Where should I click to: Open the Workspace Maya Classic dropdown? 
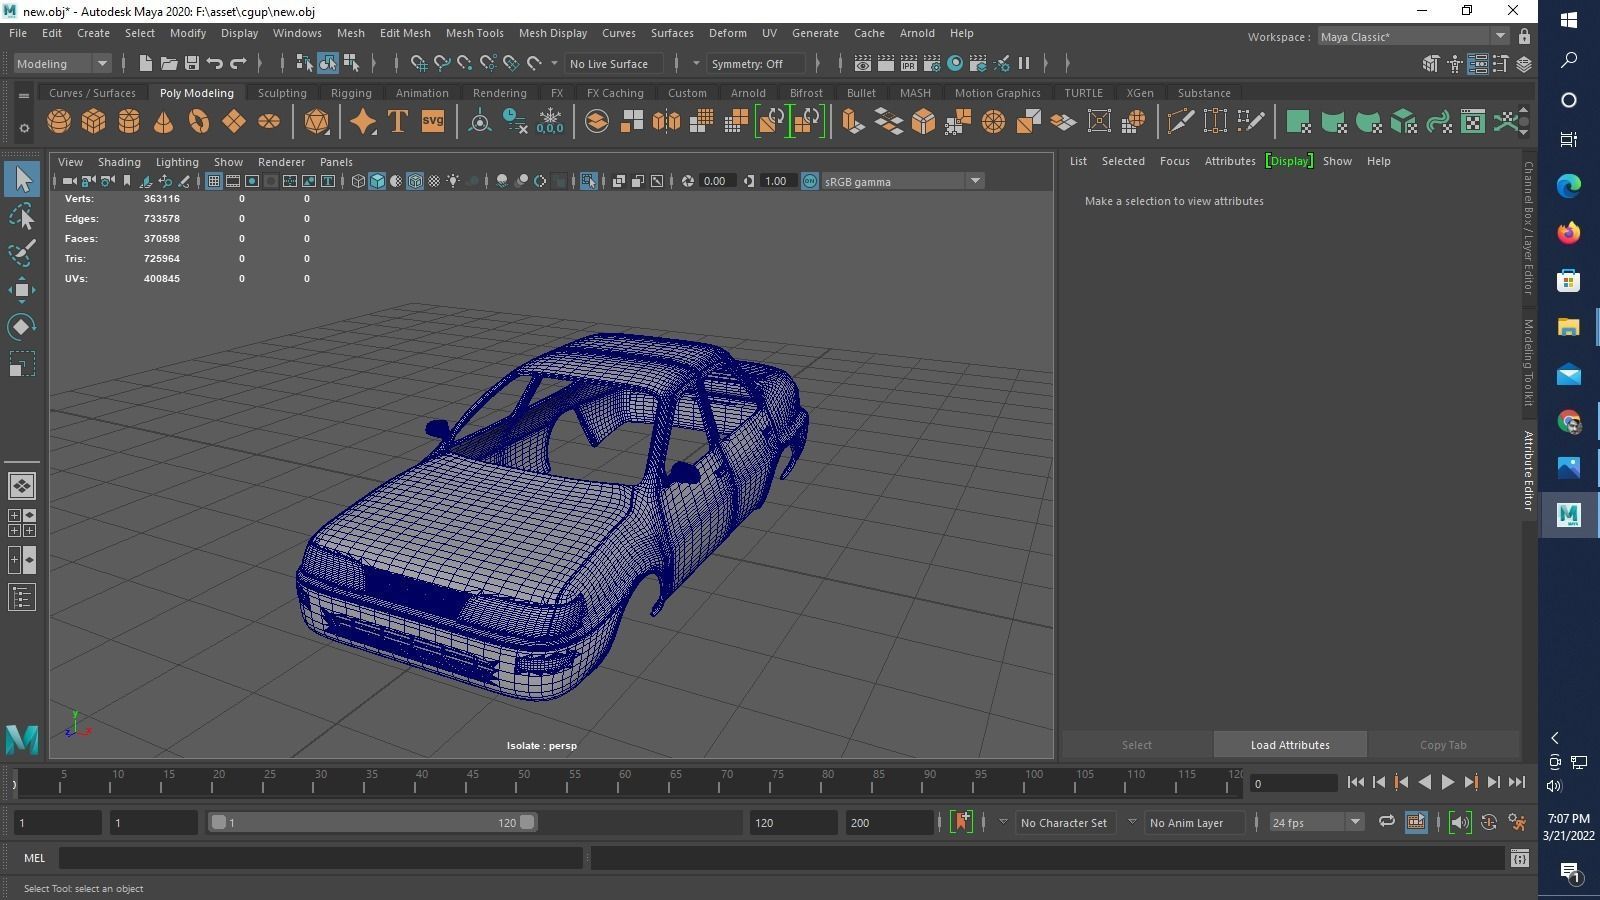1412,37
